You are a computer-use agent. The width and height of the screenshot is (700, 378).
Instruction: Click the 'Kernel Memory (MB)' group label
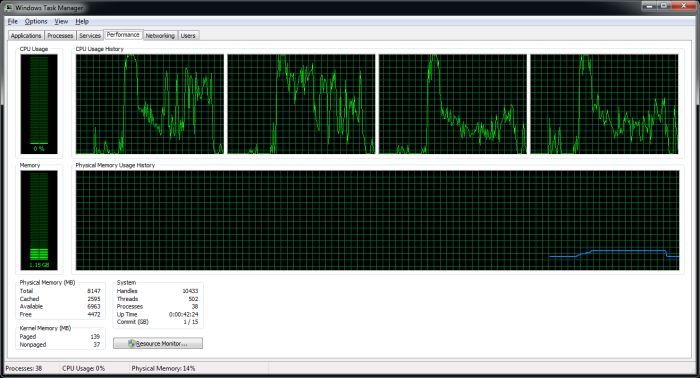[45, 328]
